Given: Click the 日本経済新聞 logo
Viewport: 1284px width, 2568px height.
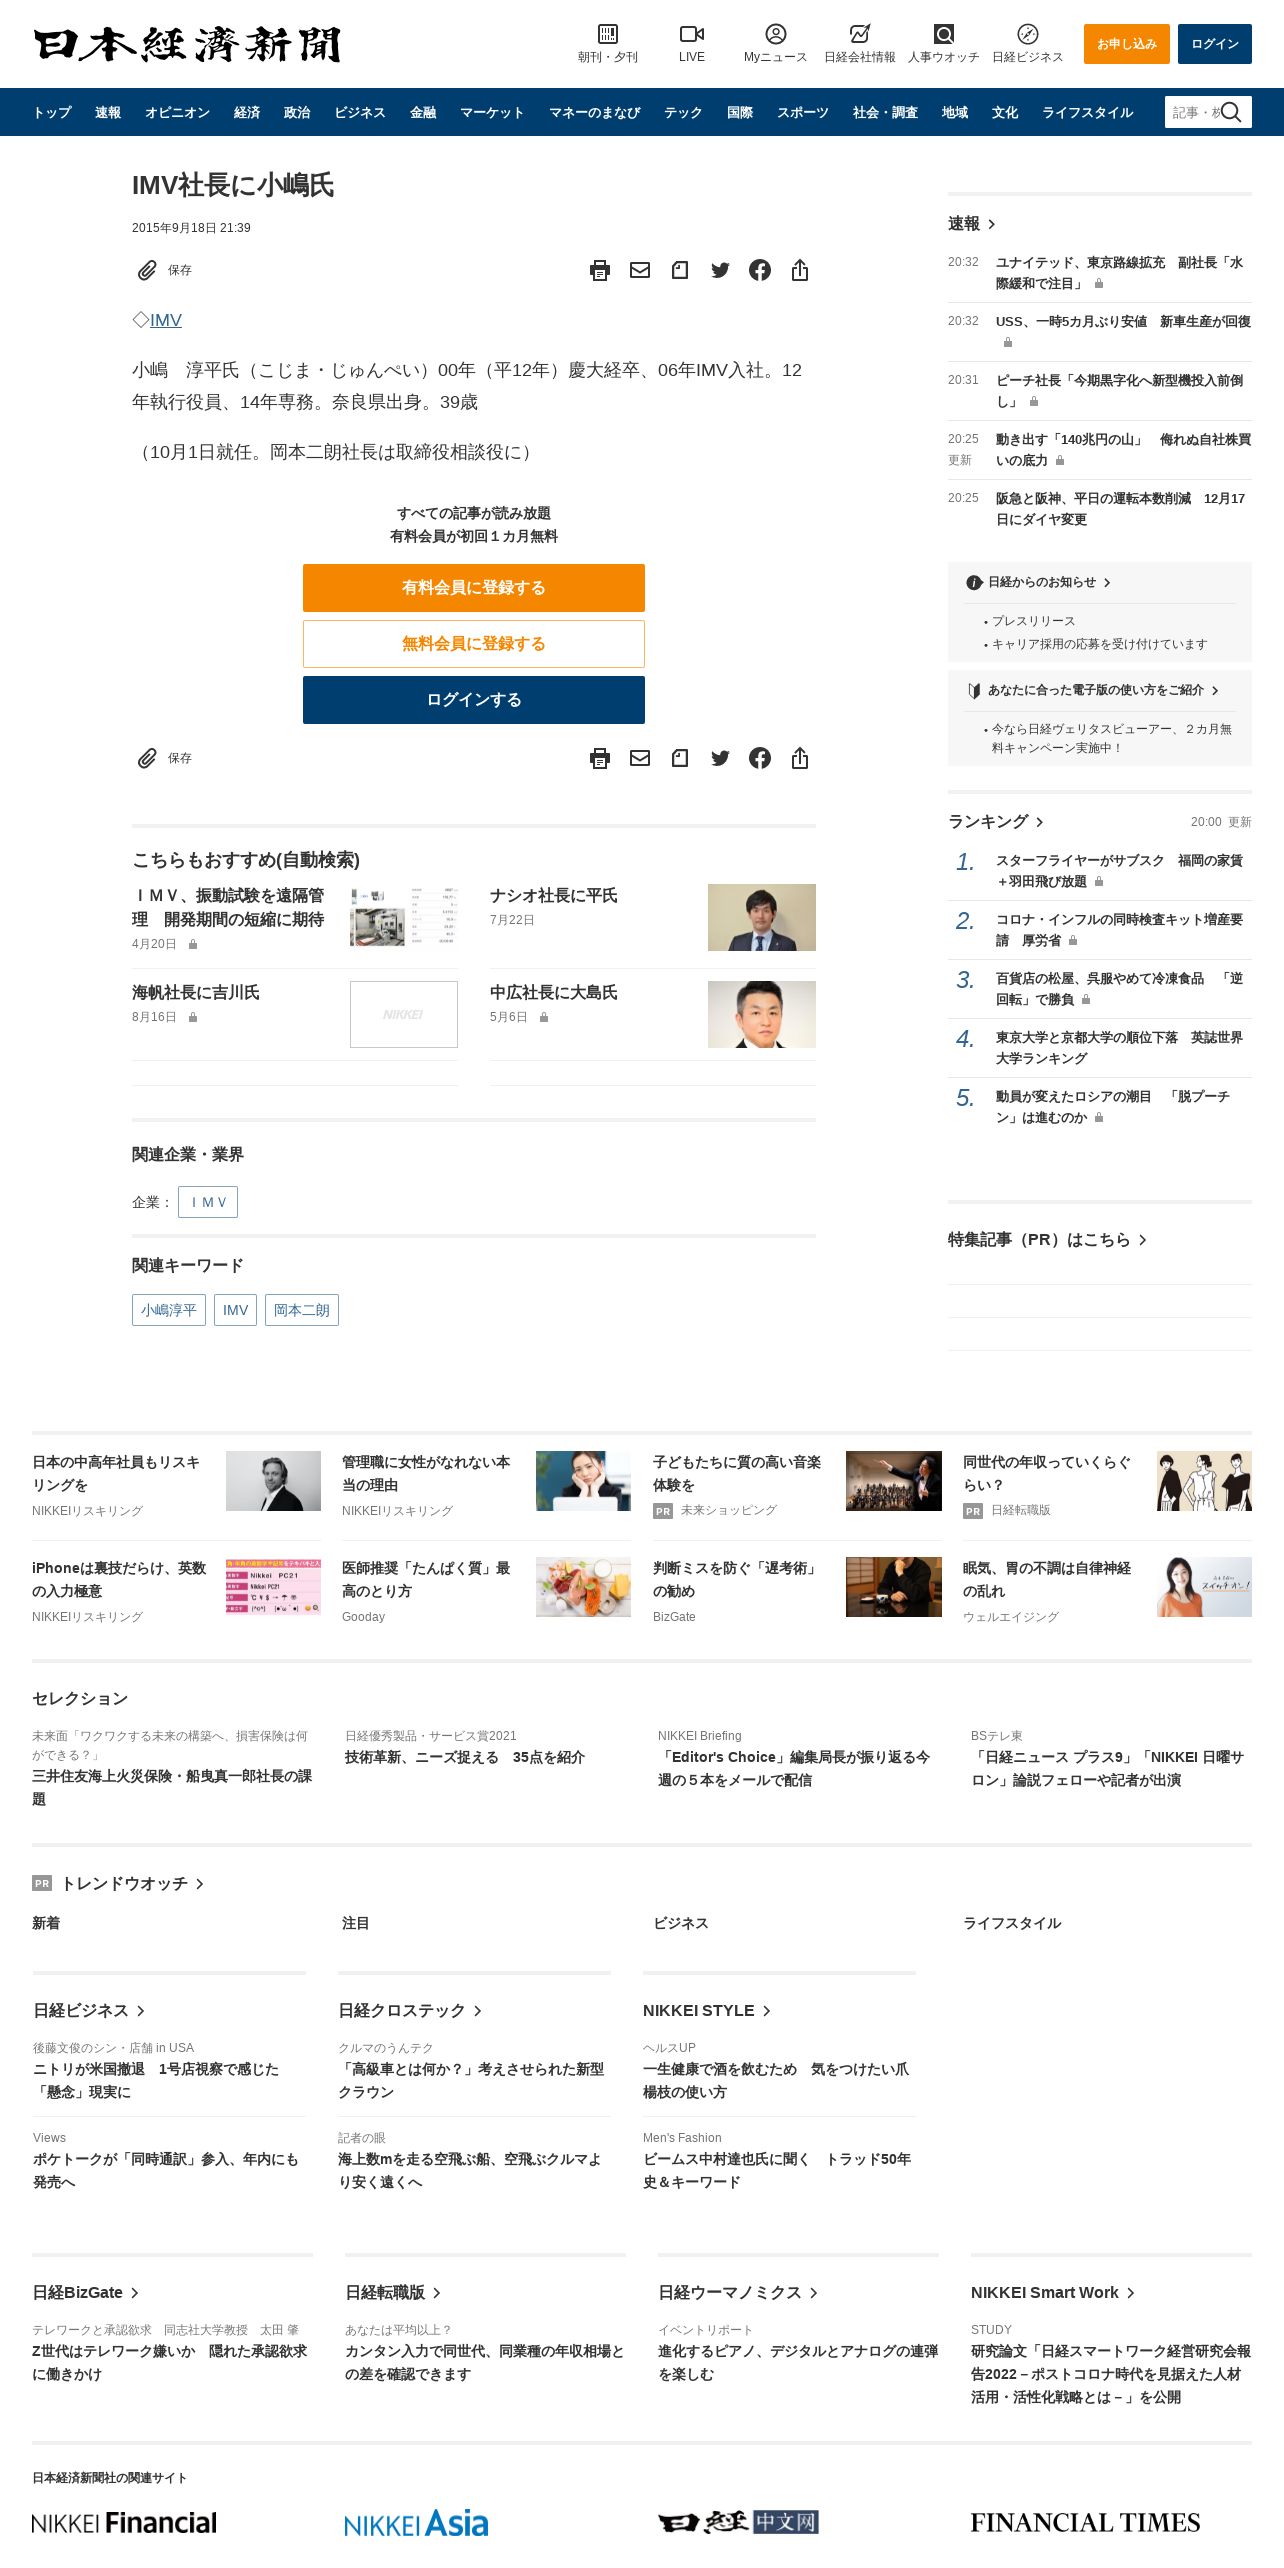Looking at the screenshot, I should tap(188, 44).
